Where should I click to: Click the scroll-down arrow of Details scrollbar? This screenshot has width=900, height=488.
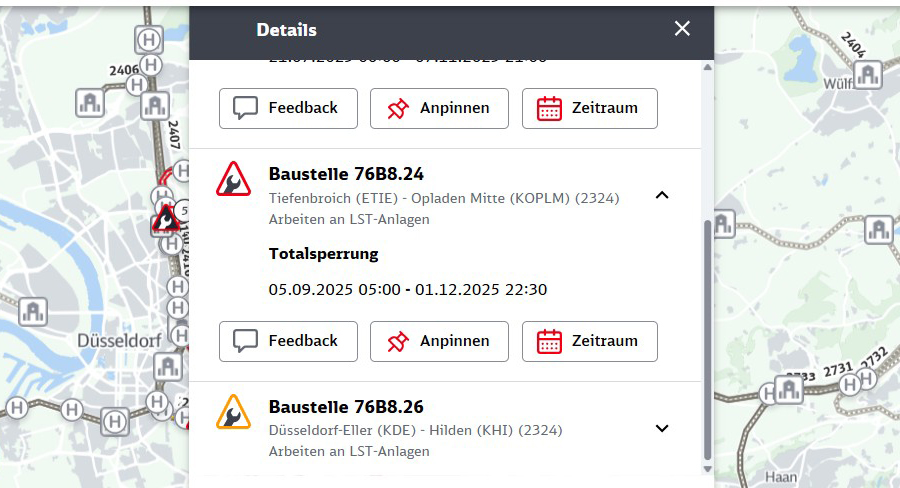(708, 469)
